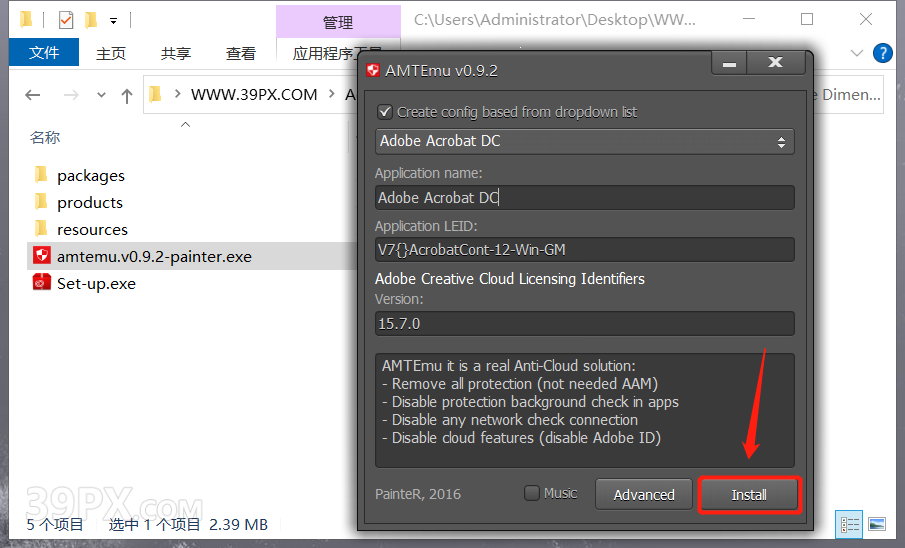This screenshot has height=548, width=905.
Task: Select the packages folder
Action: point(91,176)
